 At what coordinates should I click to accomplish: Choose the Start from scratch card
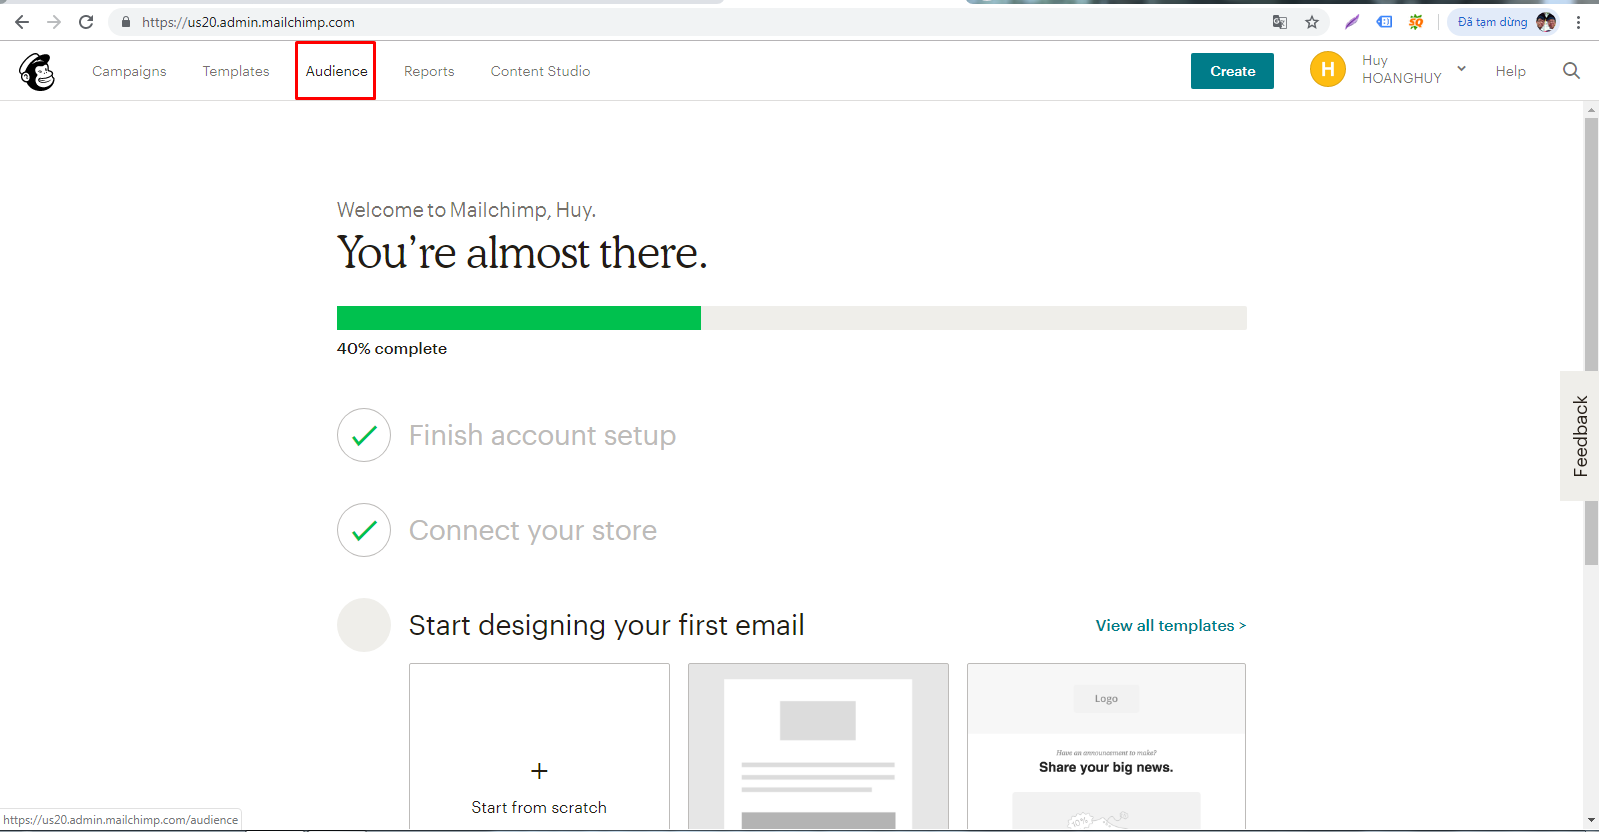[539, 746]
